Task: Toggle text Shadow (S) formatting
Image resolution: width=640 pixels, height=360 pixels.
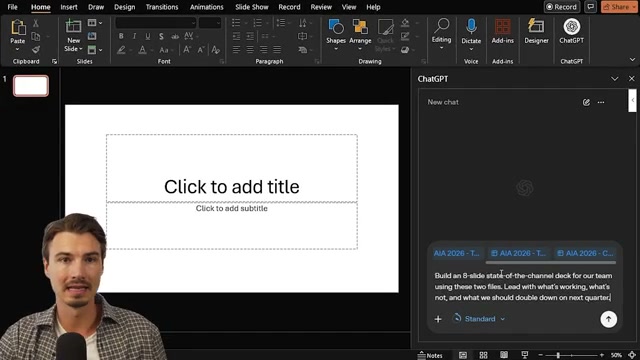Action: (161, 36)
